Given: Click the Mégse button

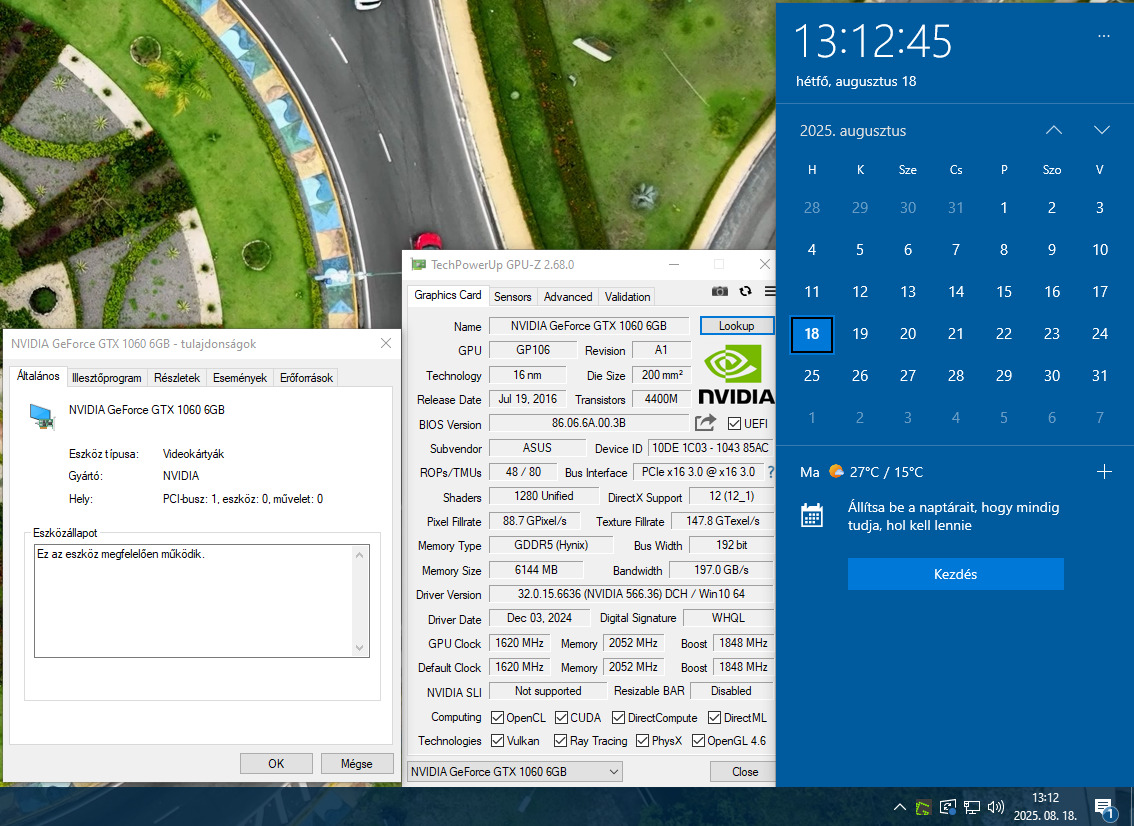Looking at the screenshot, I should [357, 763].
